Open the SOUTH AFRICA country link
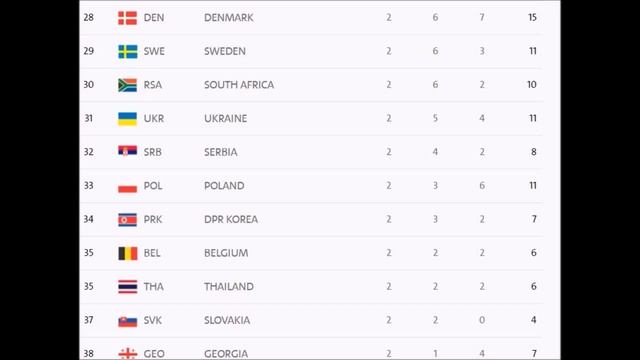 pos(239,85)
